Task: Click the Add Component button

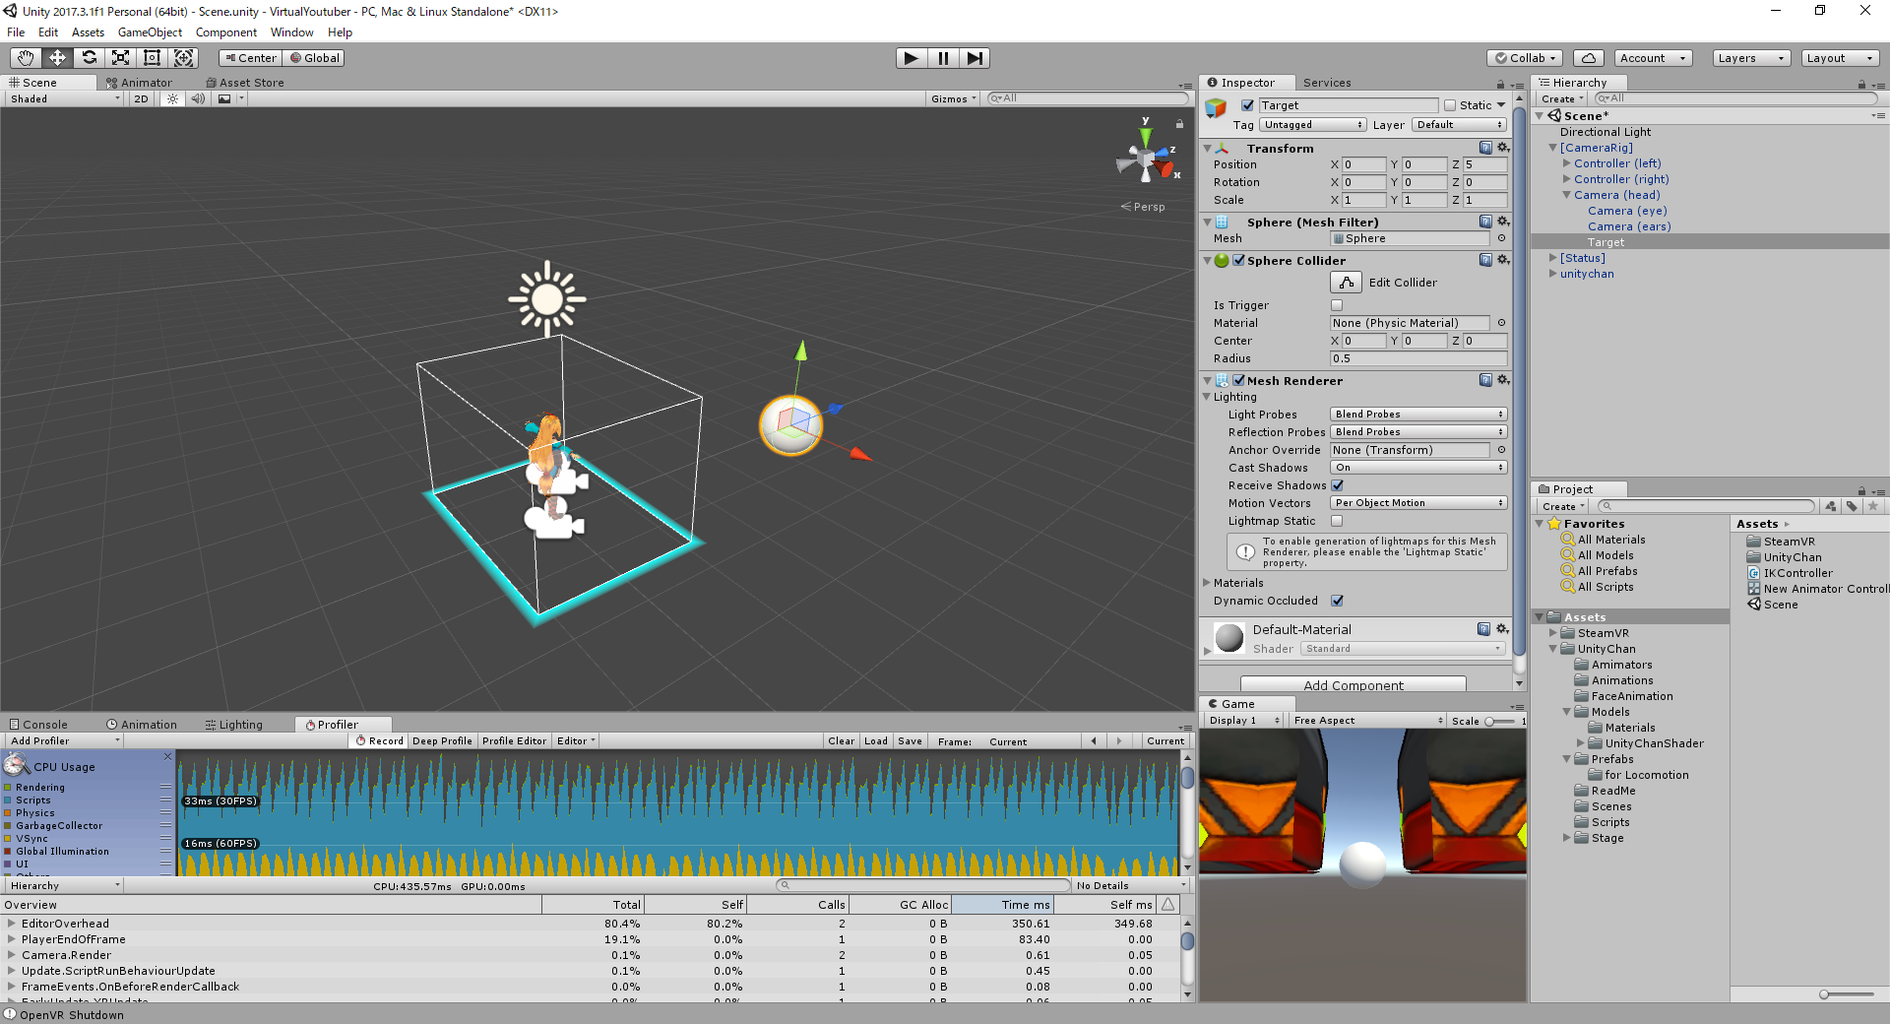Action: pos(1353,685)
